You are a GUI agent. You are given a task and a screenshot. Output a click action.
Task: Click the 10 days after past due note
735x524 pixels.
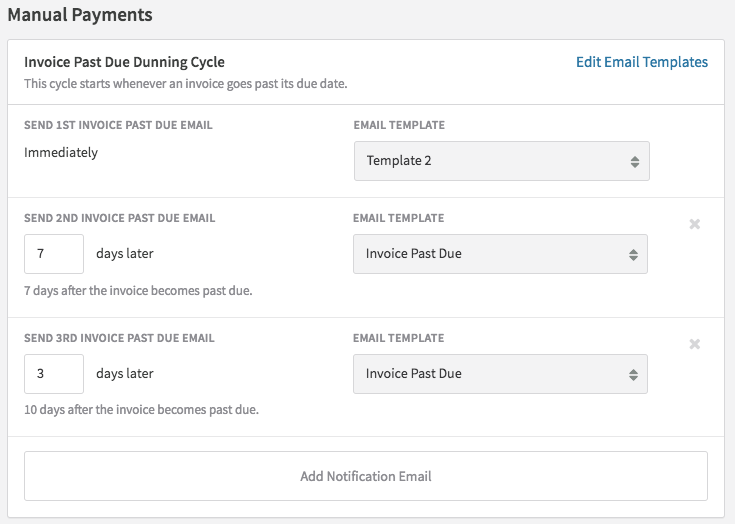[x=141, y=410]
